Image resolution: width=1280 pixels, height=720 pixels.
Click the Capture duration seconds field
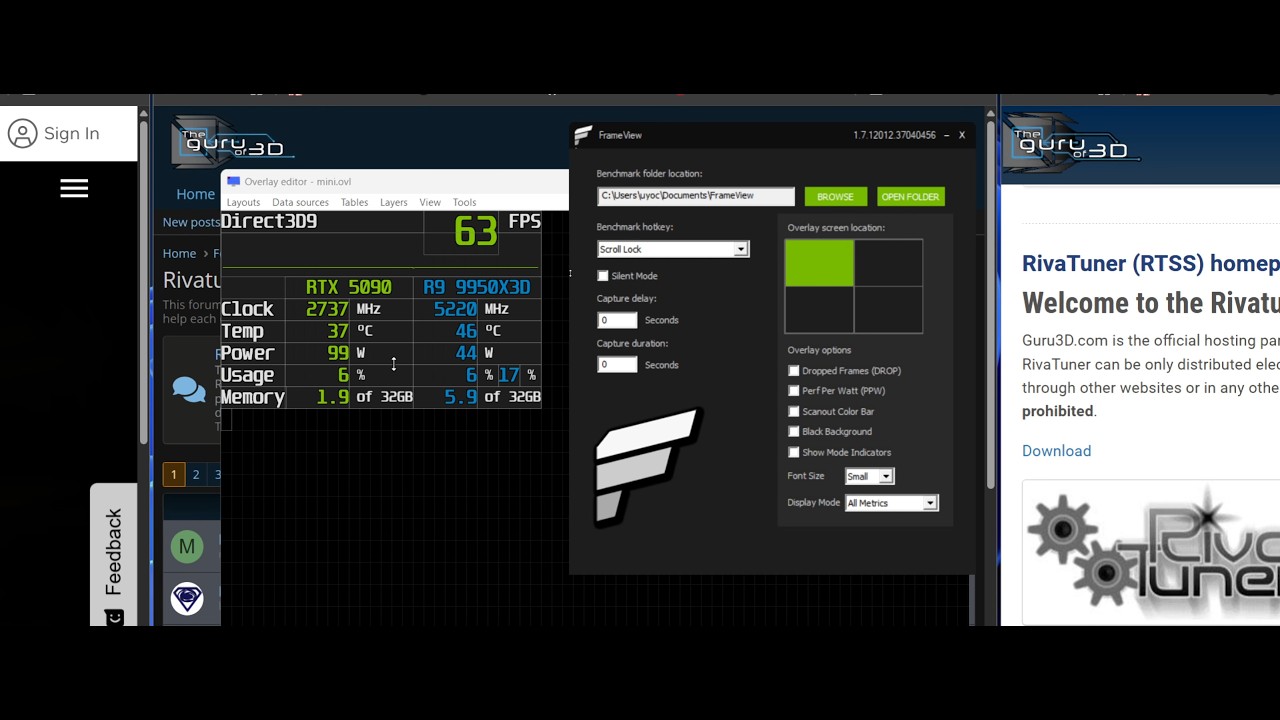[x=617, y=365]
